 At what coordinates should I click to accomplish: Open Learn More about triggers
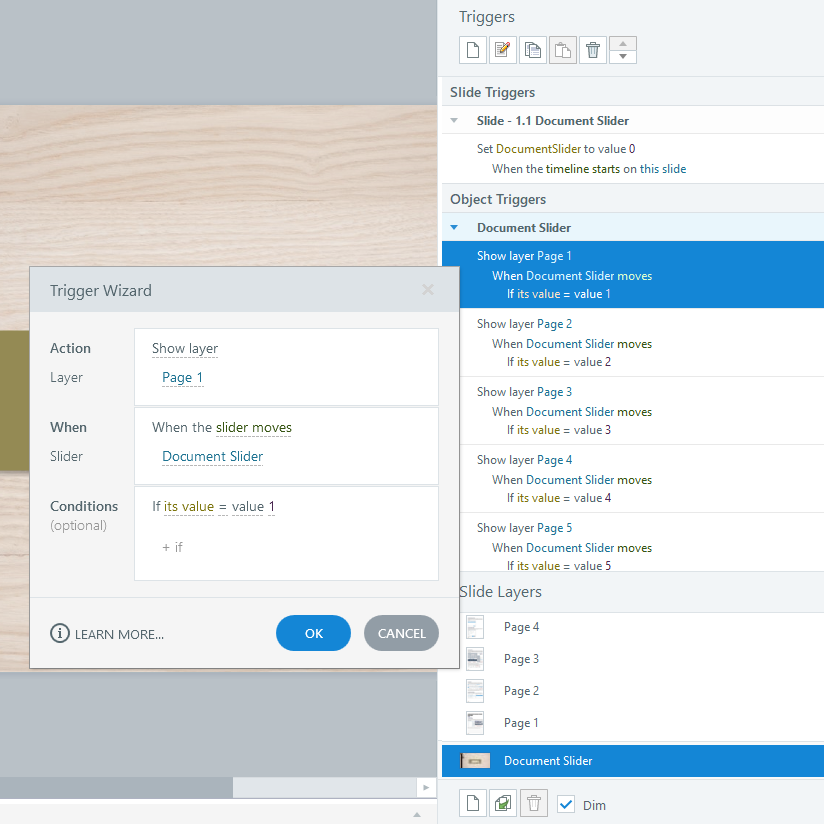(107, 634)
